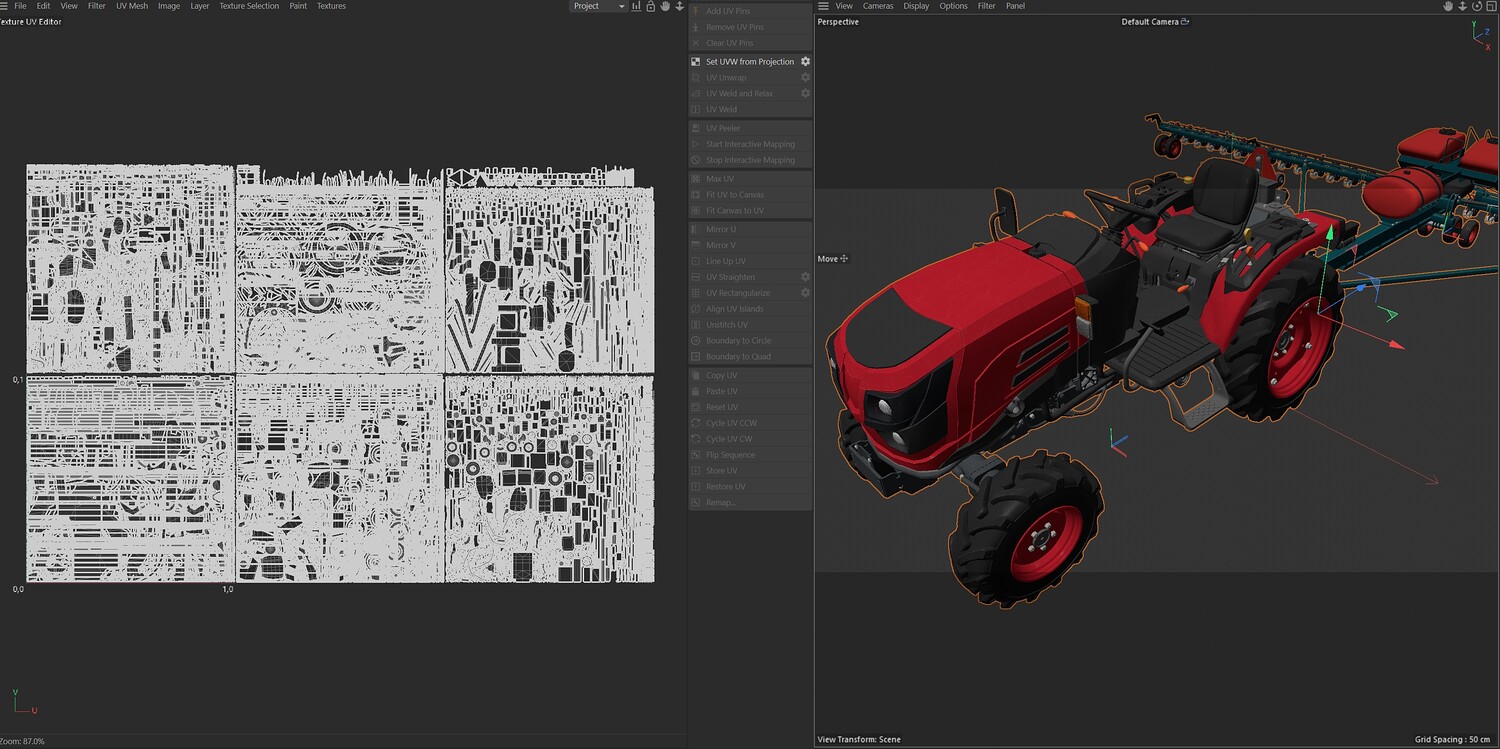Open the Layer menu
Viewport: 1500px width, 749px height.
click(x=200, y=6)
